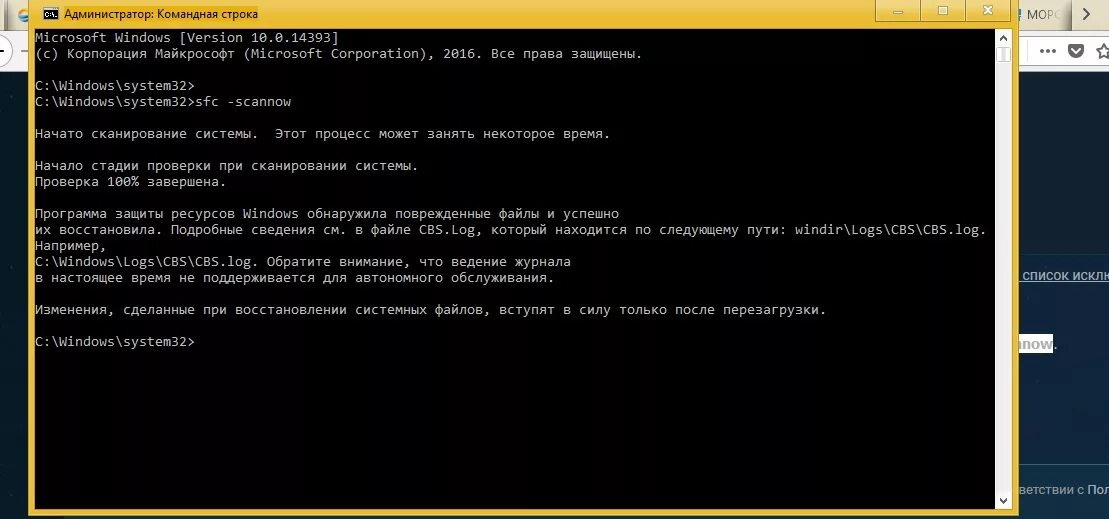Bookmark the page with the star icon
This screenshot has width=1109, height=519.
pos(1103,51)
